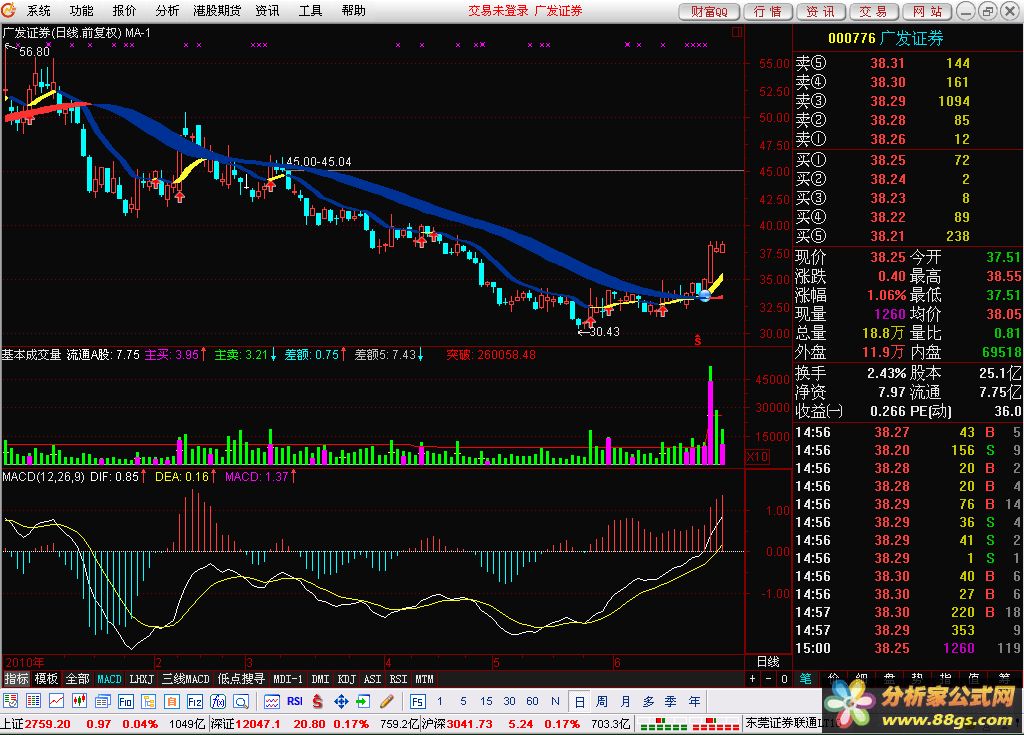Click the magnifier stock-screening icon
This screenshot has height=735, width=1024.
click(x=241, y=702)
